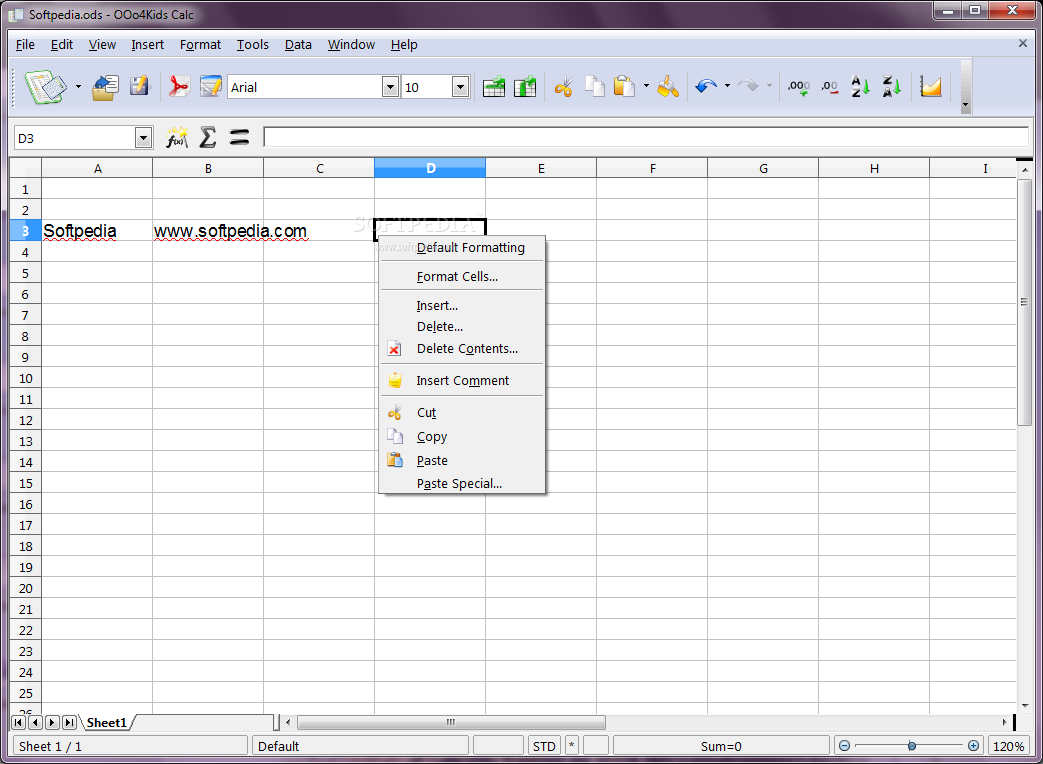Click the Insert Rows icon
Screen dimensions: 1043x764
pyautogui.click(x=494, y=87)
